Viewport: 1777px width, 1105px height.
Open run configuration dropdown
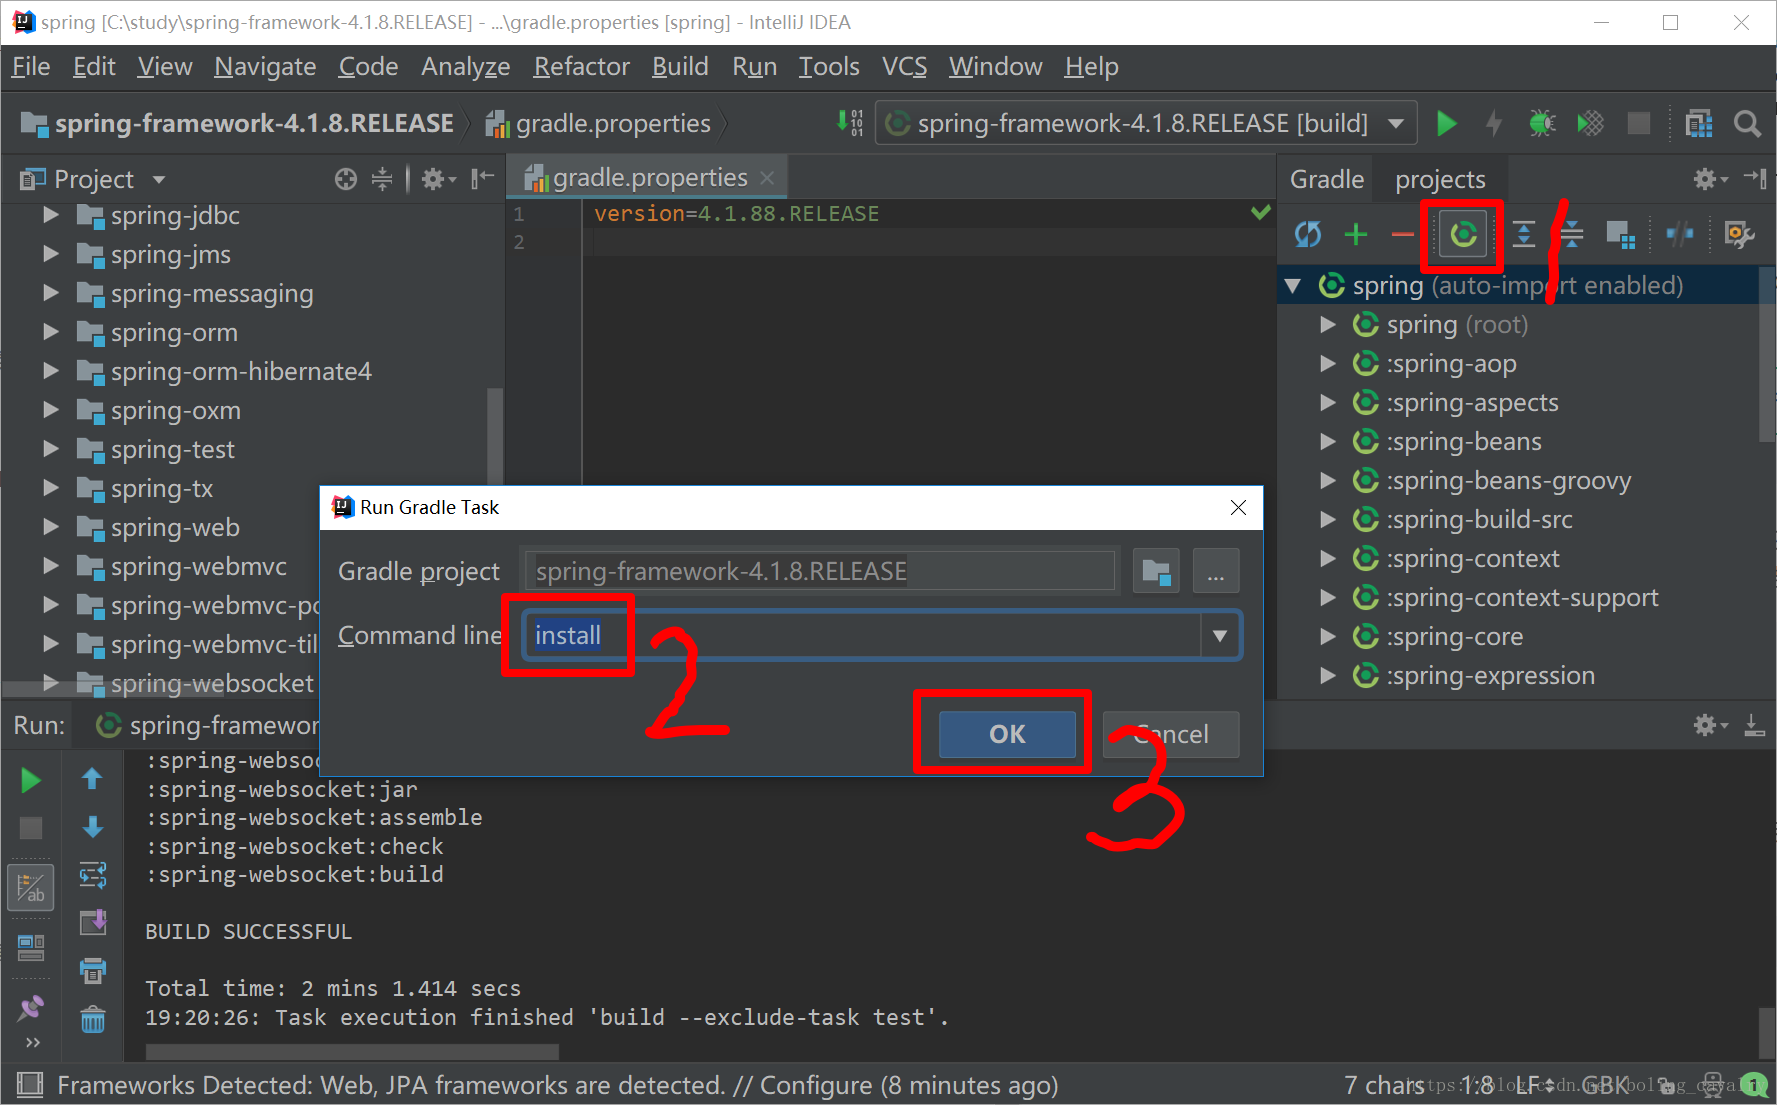[1396, 124]
